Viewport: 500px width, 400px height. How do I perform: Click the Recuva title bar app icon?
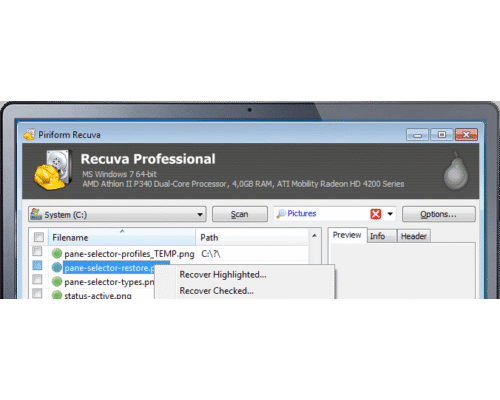tap(29, 135)
